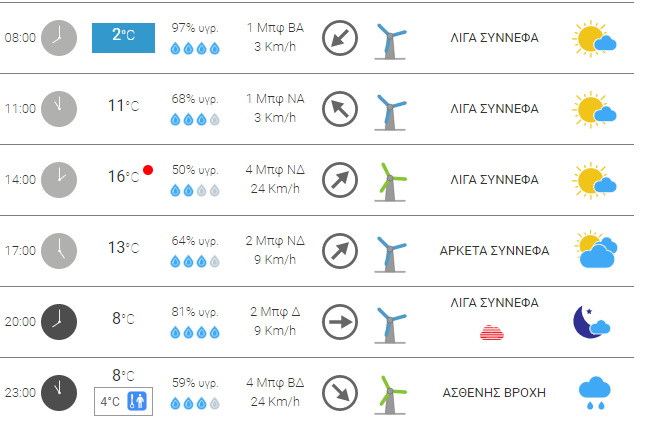This screenshot has width=651, height=427.
Task: Click the sun behind cloud icon at 17:00
Action: click(595, 251)
